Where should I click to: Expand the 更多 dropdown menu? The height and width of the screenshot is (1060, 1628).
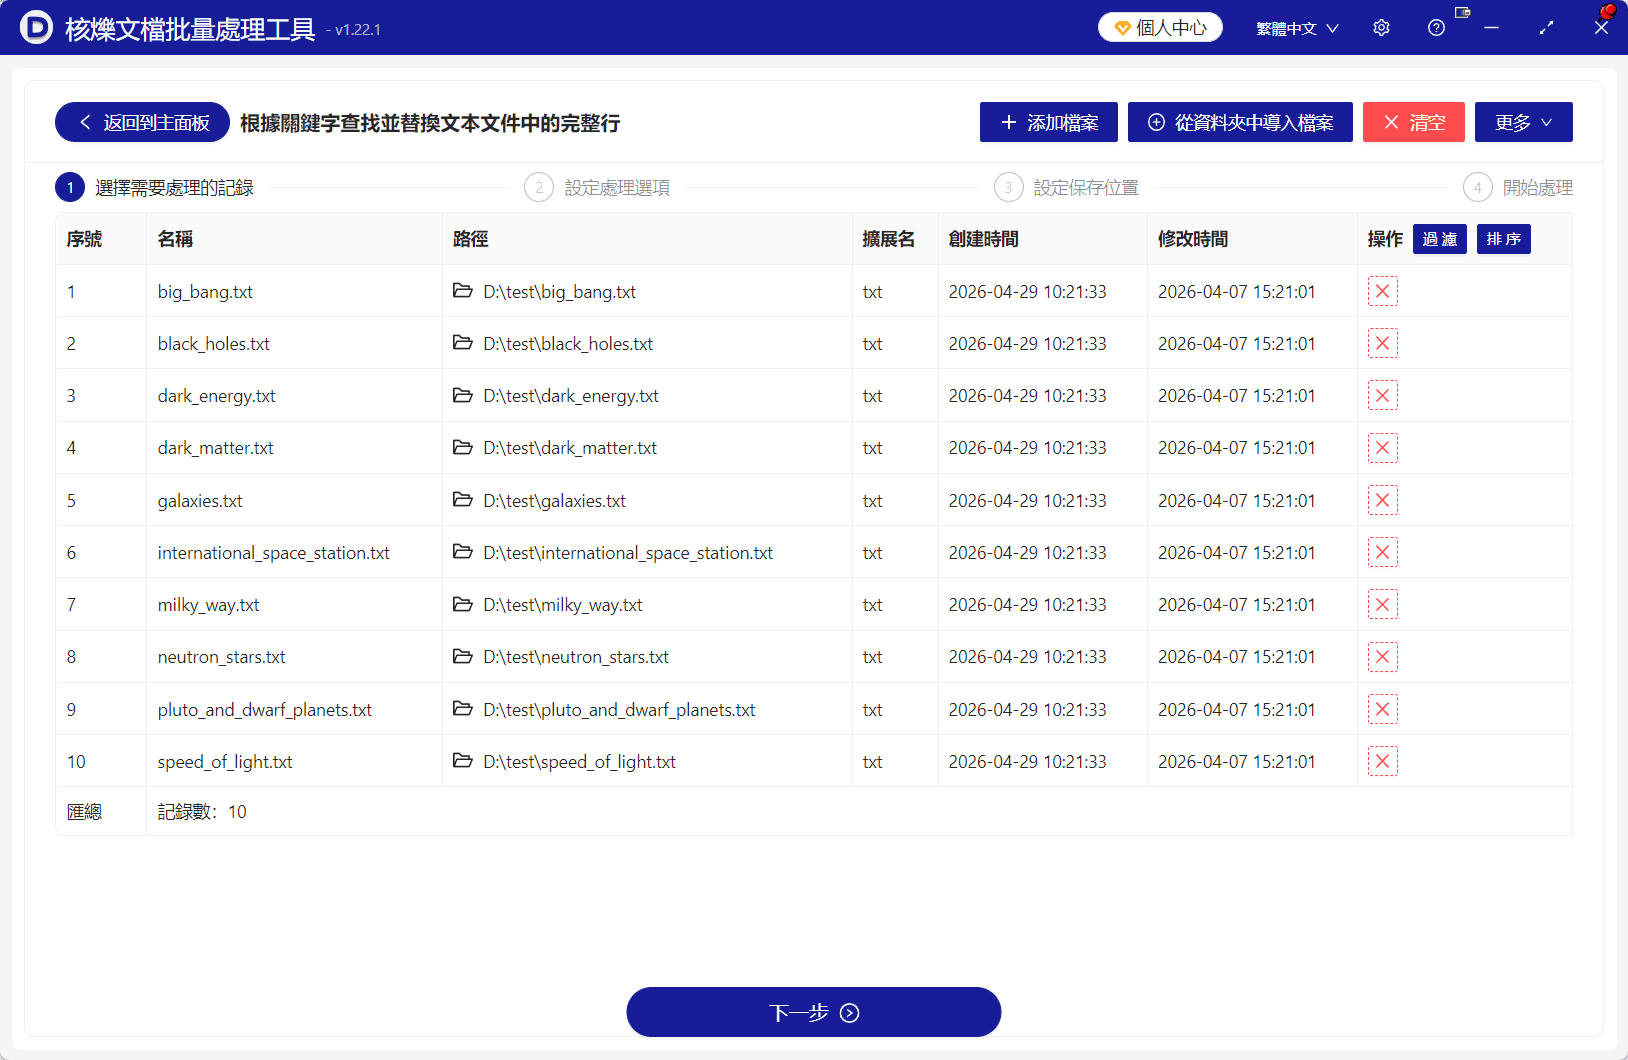point(1522,122)
